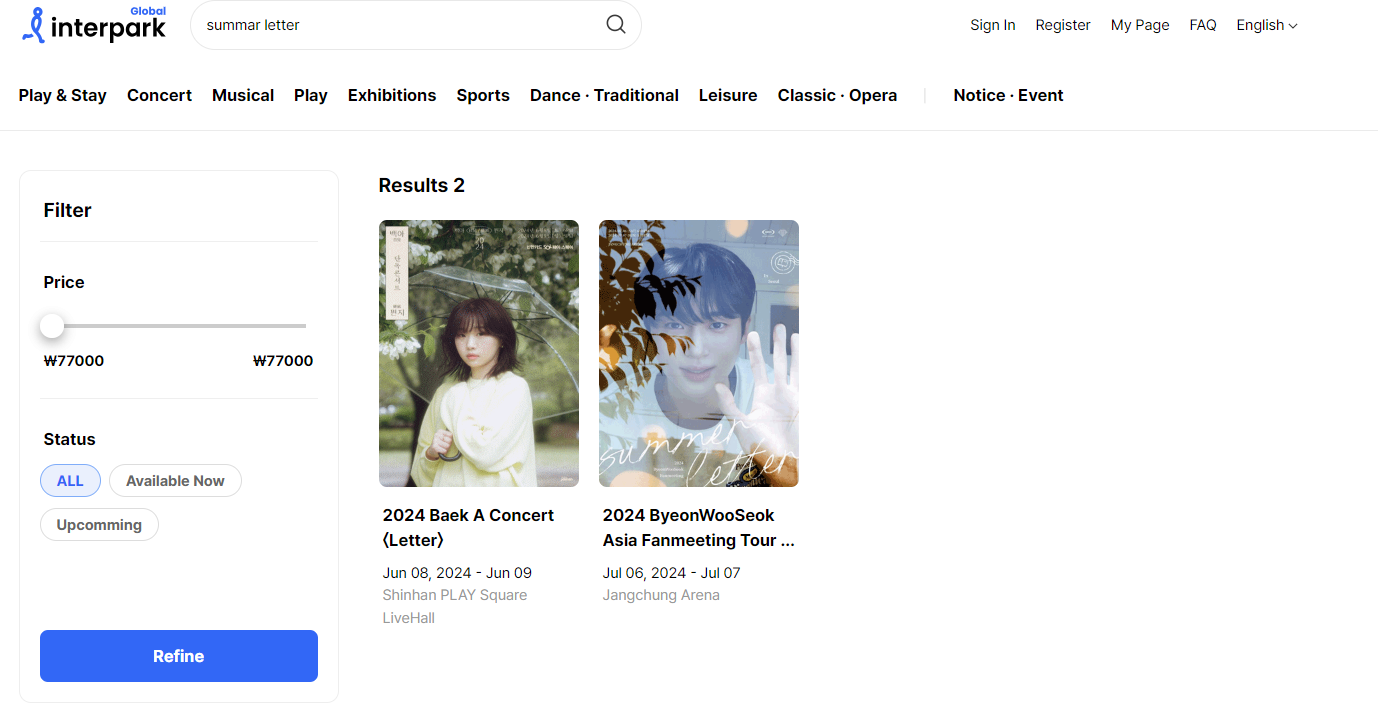Screen dimensions: 1378x714
Task: Click the search magnifier icon
Action: tap(616, 25)
